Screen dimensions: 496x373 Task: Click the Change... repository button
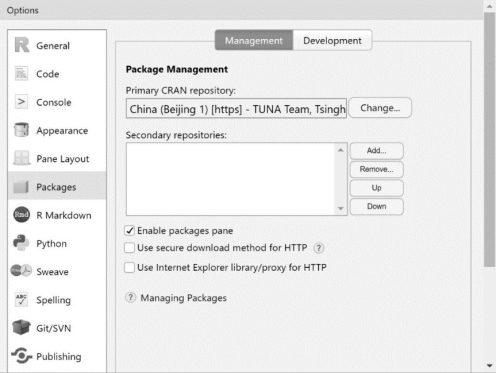tap(380, 108)
